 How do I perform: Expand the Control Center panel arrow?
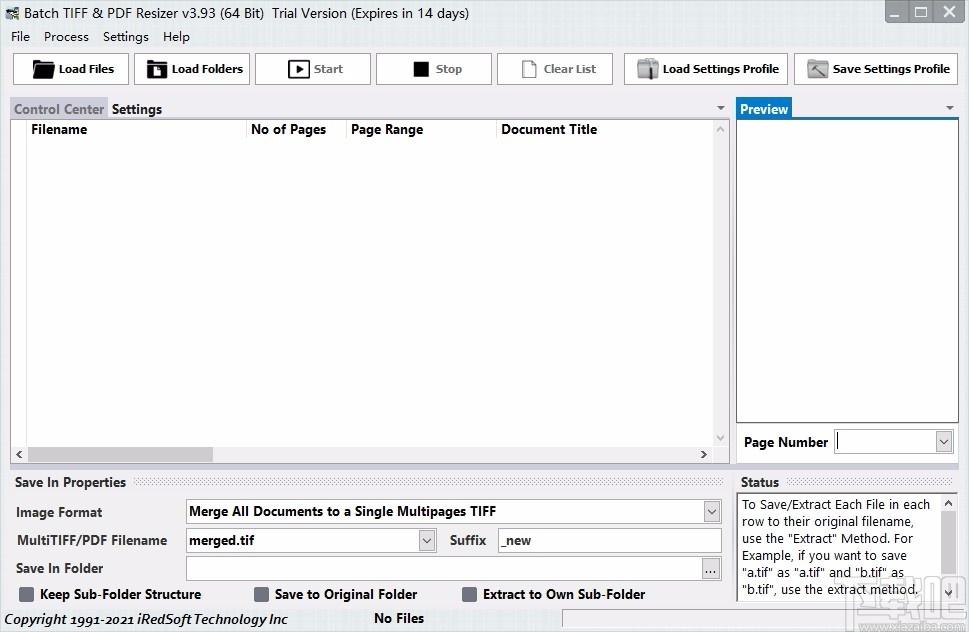[x=721, y=108]
